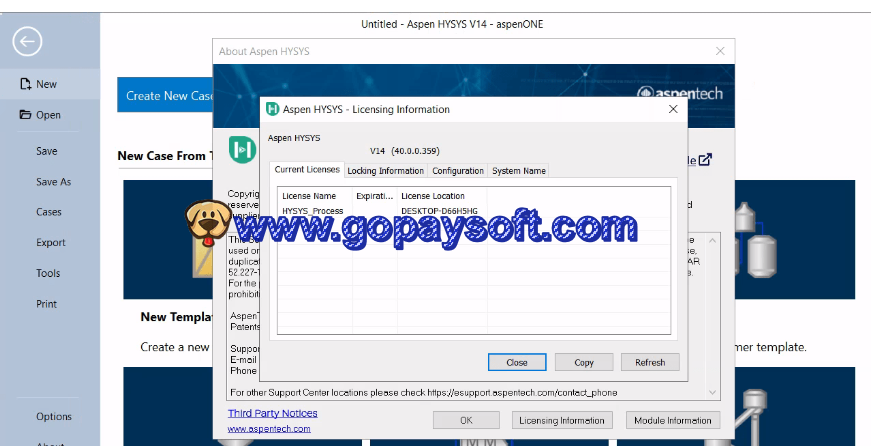Click the back arrow circle icon

[27, 41]
